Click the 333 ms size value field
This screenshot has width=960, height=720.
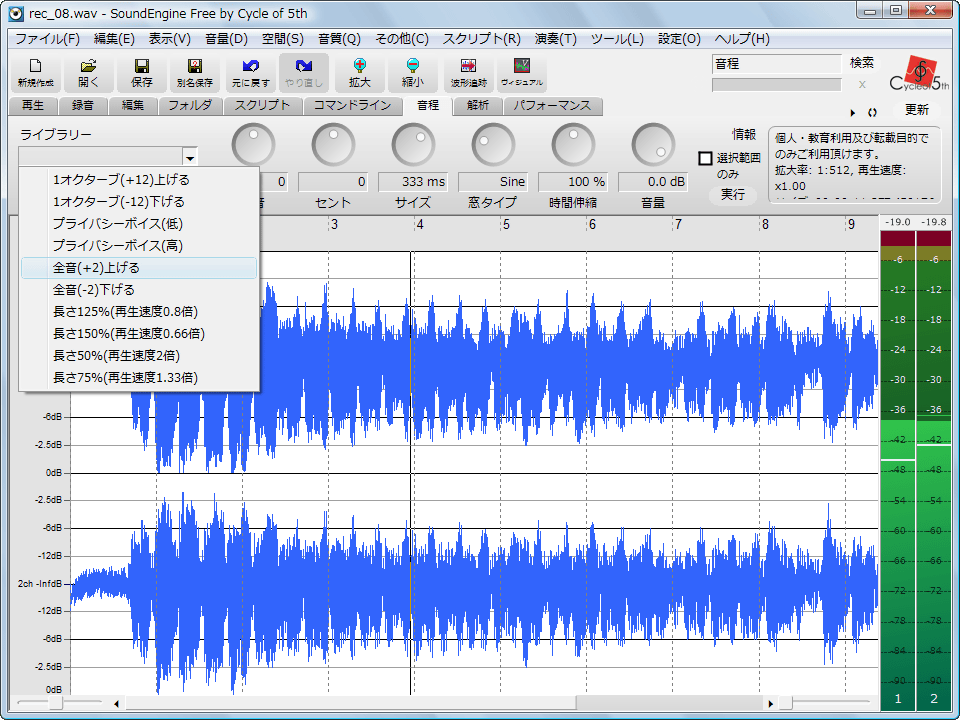click(x=413, y=182)
